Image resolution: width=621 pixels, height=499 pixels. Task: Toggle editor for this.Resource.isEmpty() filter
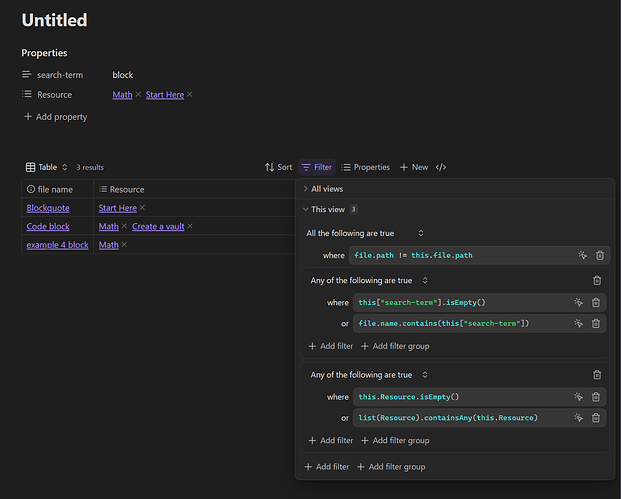(x=578, y=397)
